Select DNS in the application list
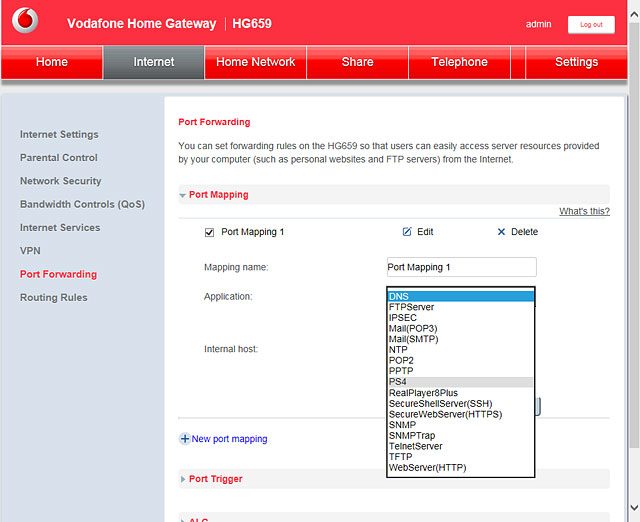Viewport: 640px width, 522px height. coord(460,296)
